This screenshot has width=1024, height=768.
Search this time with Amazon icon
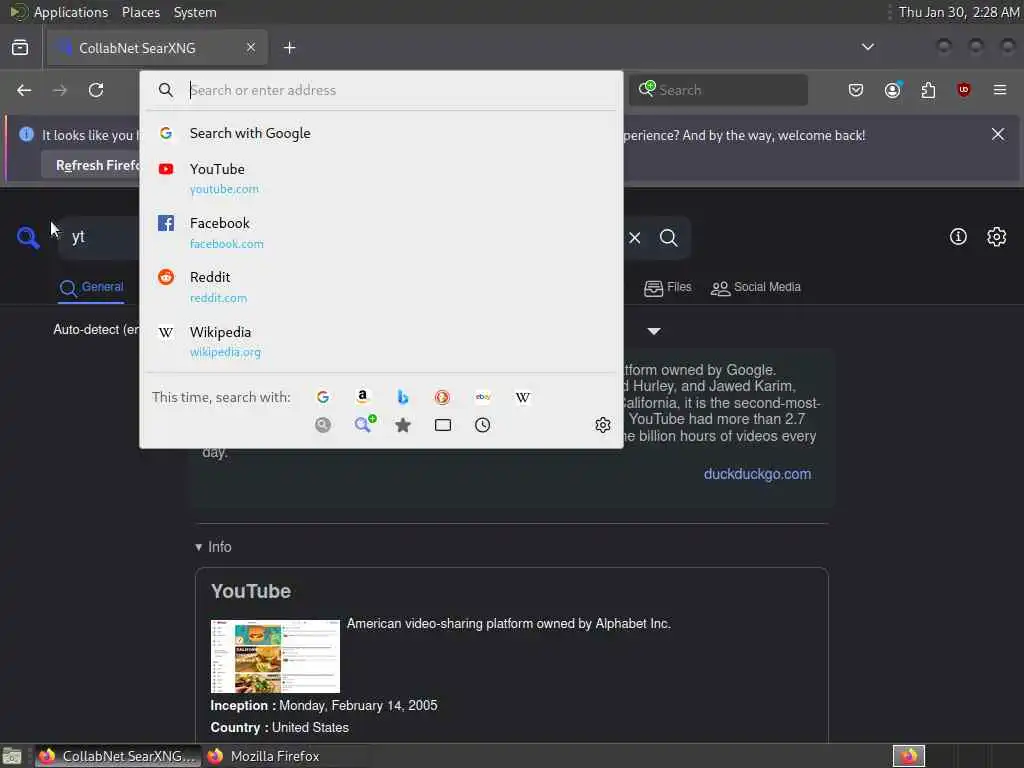click(x=362, y=397)
